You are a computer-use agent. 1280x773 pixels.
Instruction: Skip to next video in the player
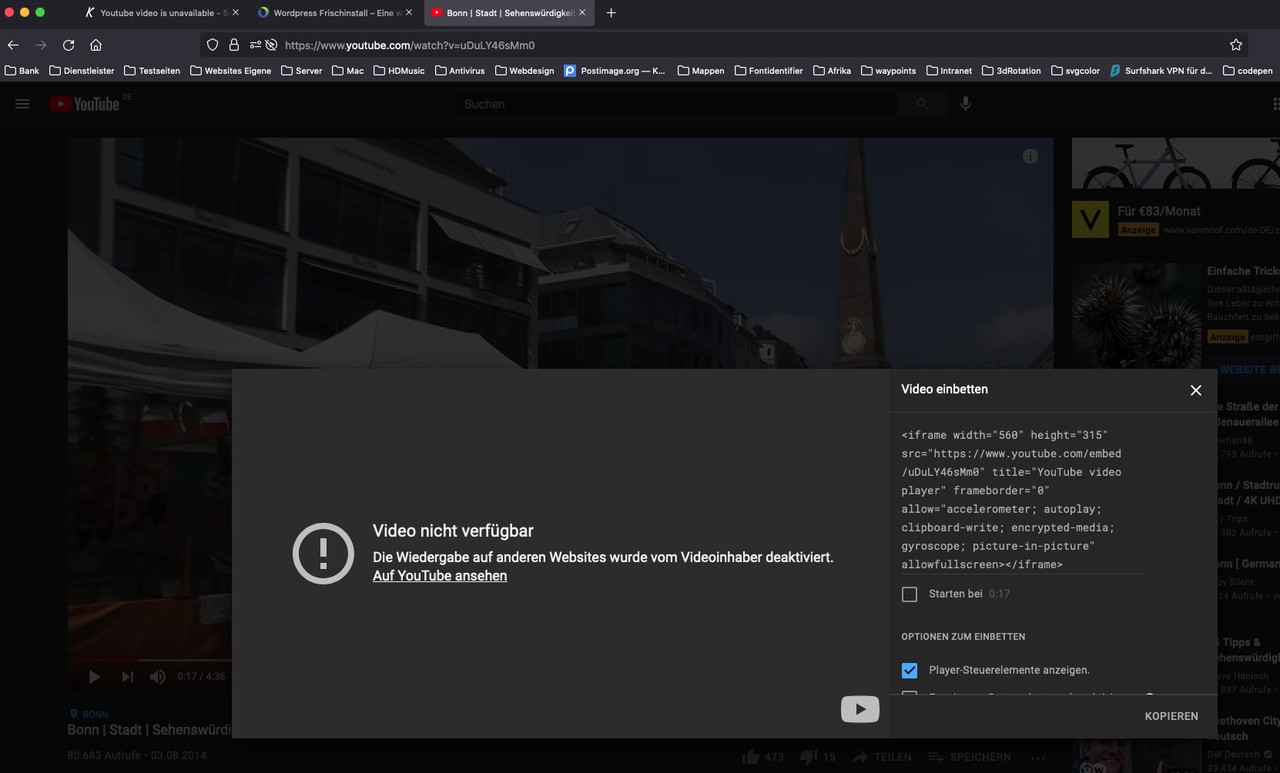coord(127,677)
